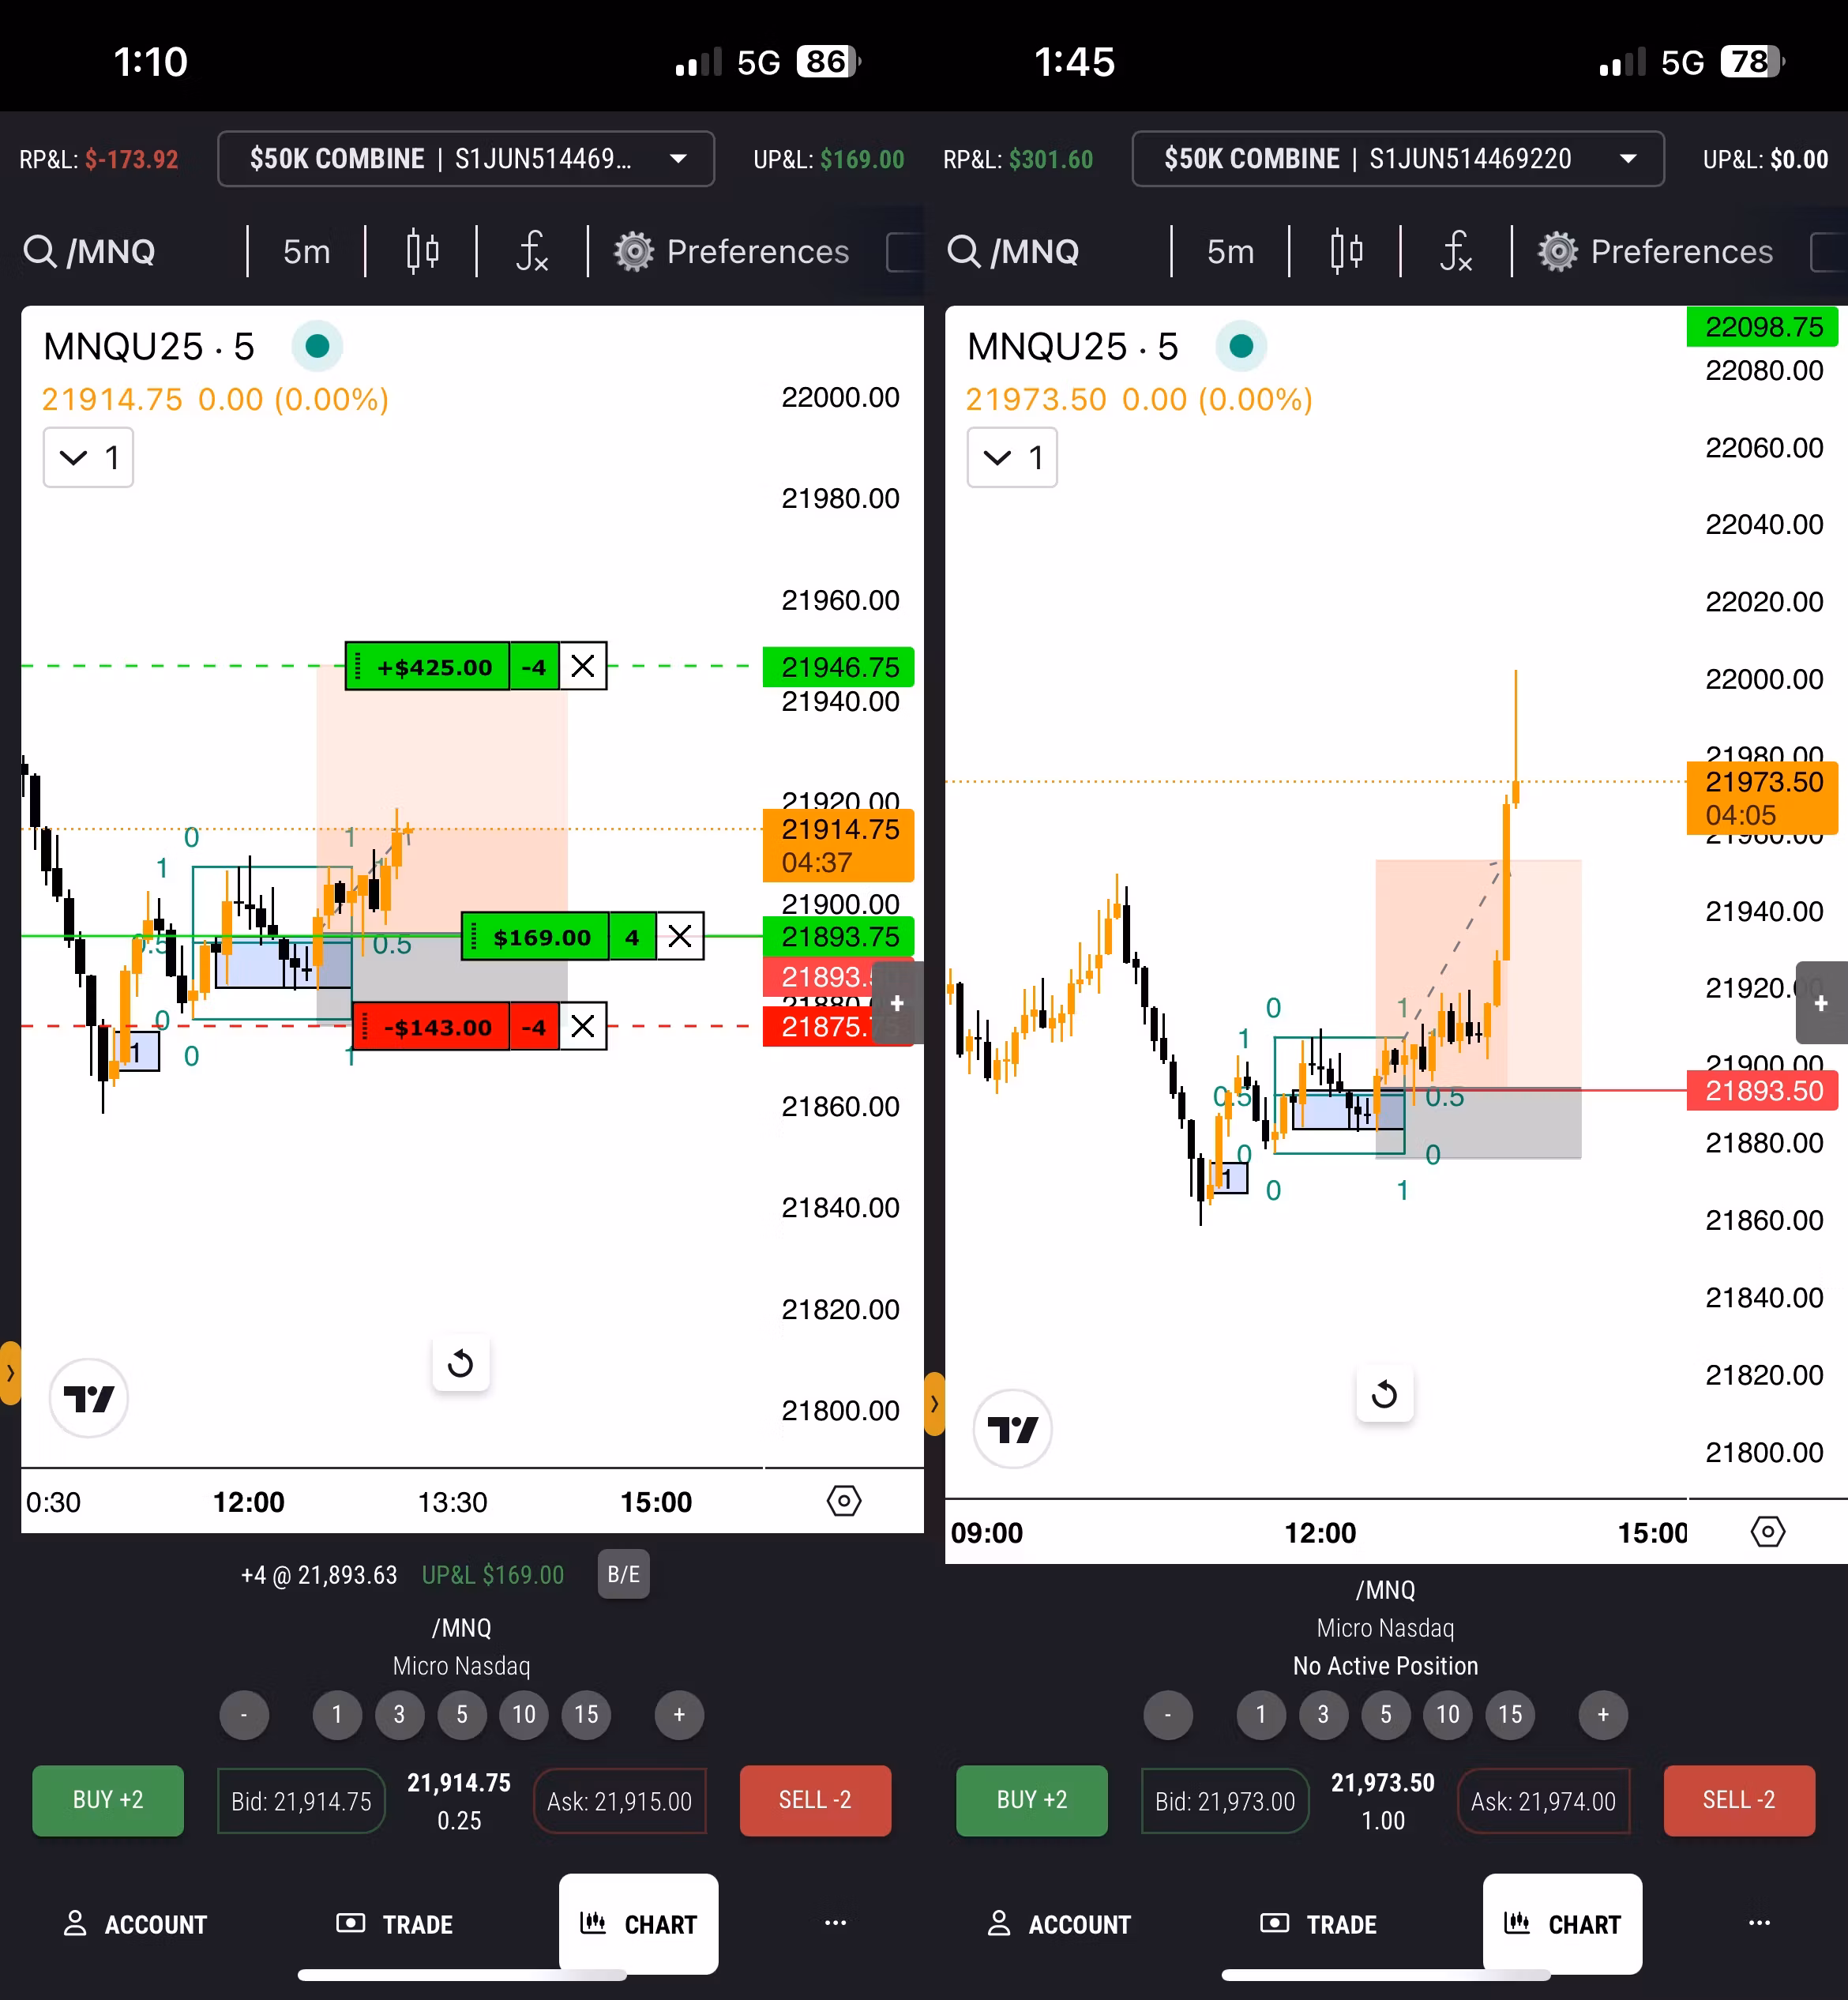Tap SELL -2 button in right panel

tap(1739, 1800)
